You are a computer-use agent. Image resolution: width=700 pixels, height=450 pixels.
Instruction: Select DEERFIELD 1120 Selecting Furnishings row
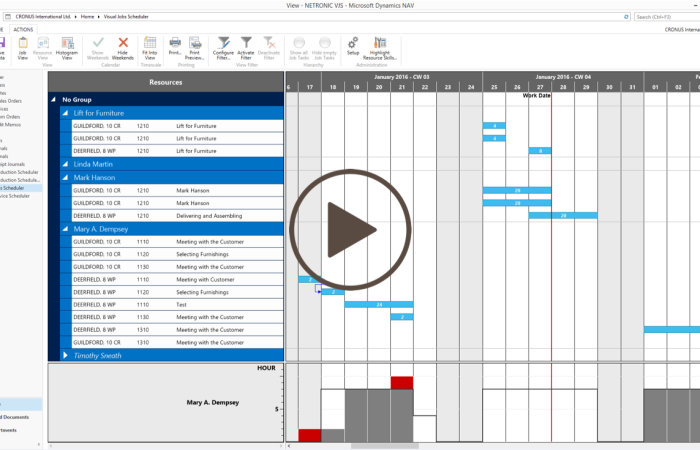178,292
